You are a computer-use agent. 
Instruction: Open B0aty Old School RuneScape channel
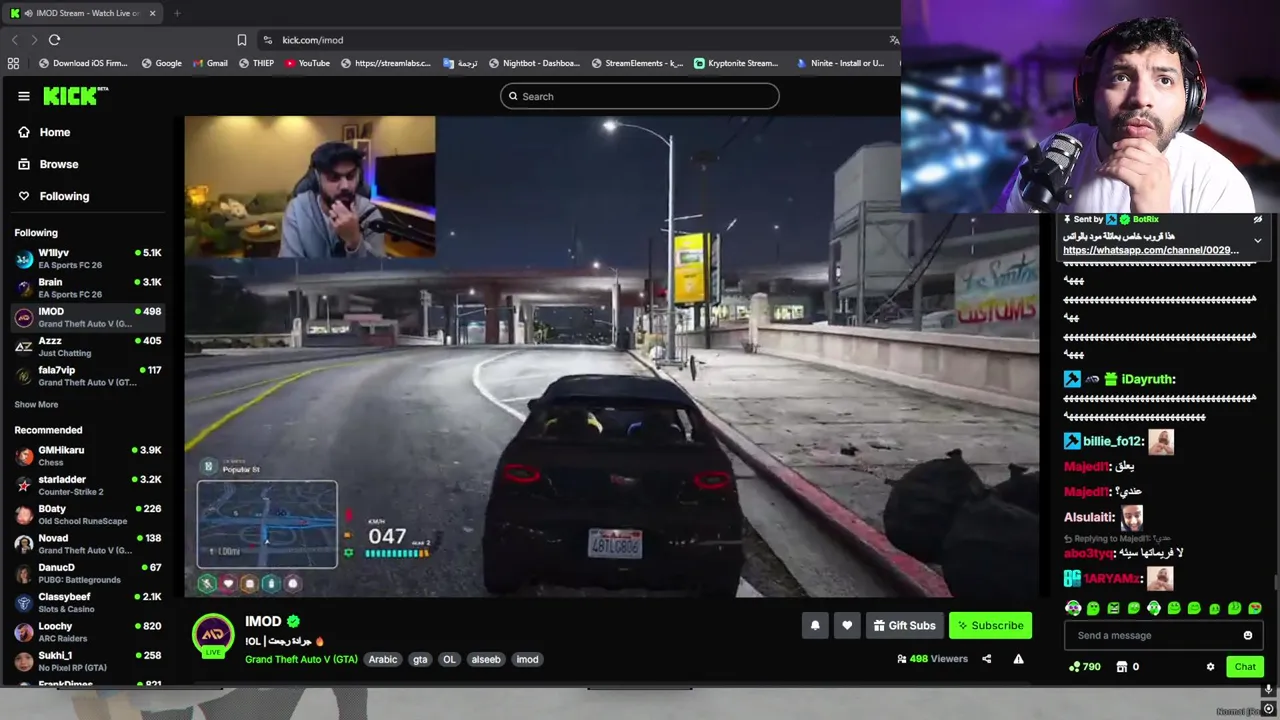click(x=88, y=514)
